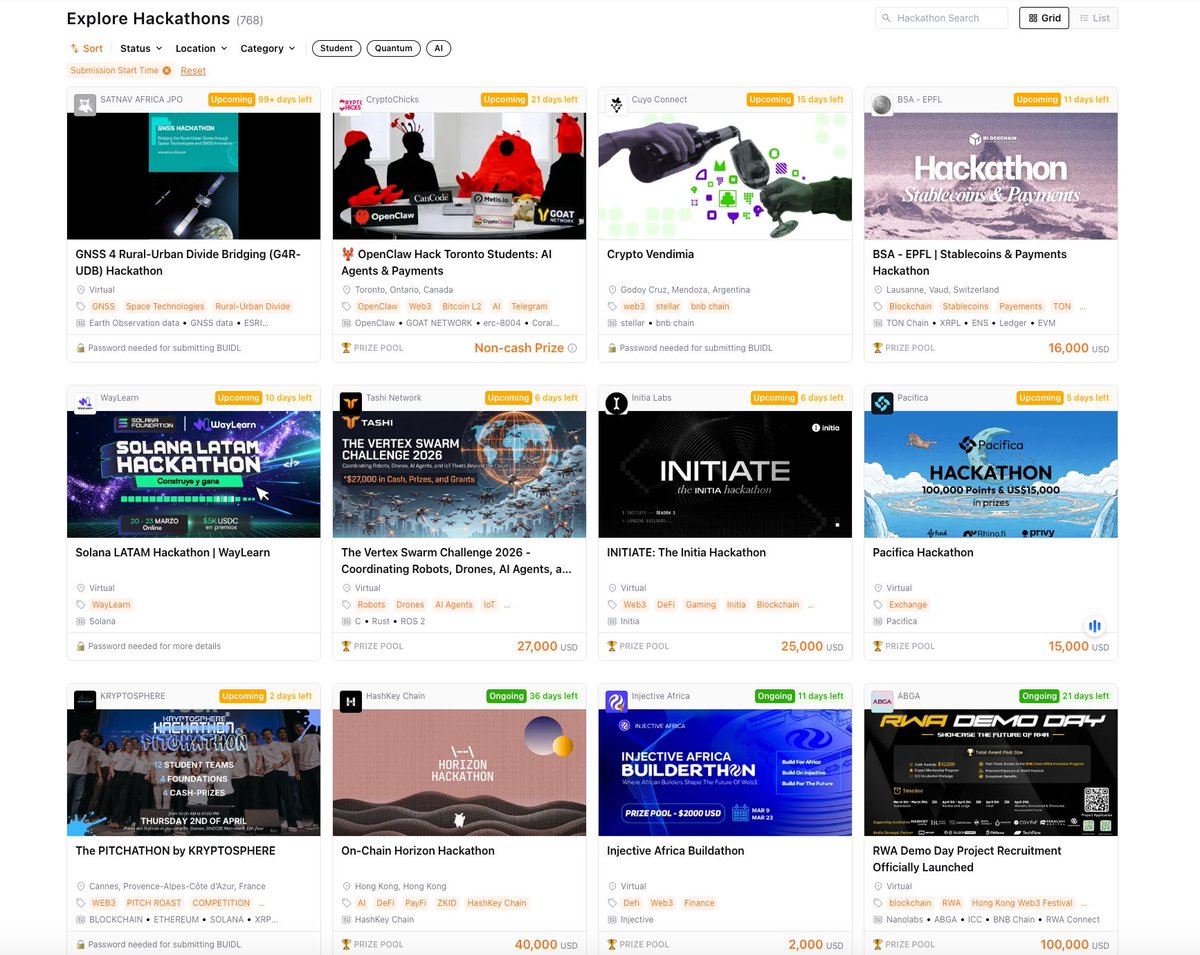Open the OpenClaw Hack Toronto banner image
The image size is (1200, 955).
click(460, 176)
